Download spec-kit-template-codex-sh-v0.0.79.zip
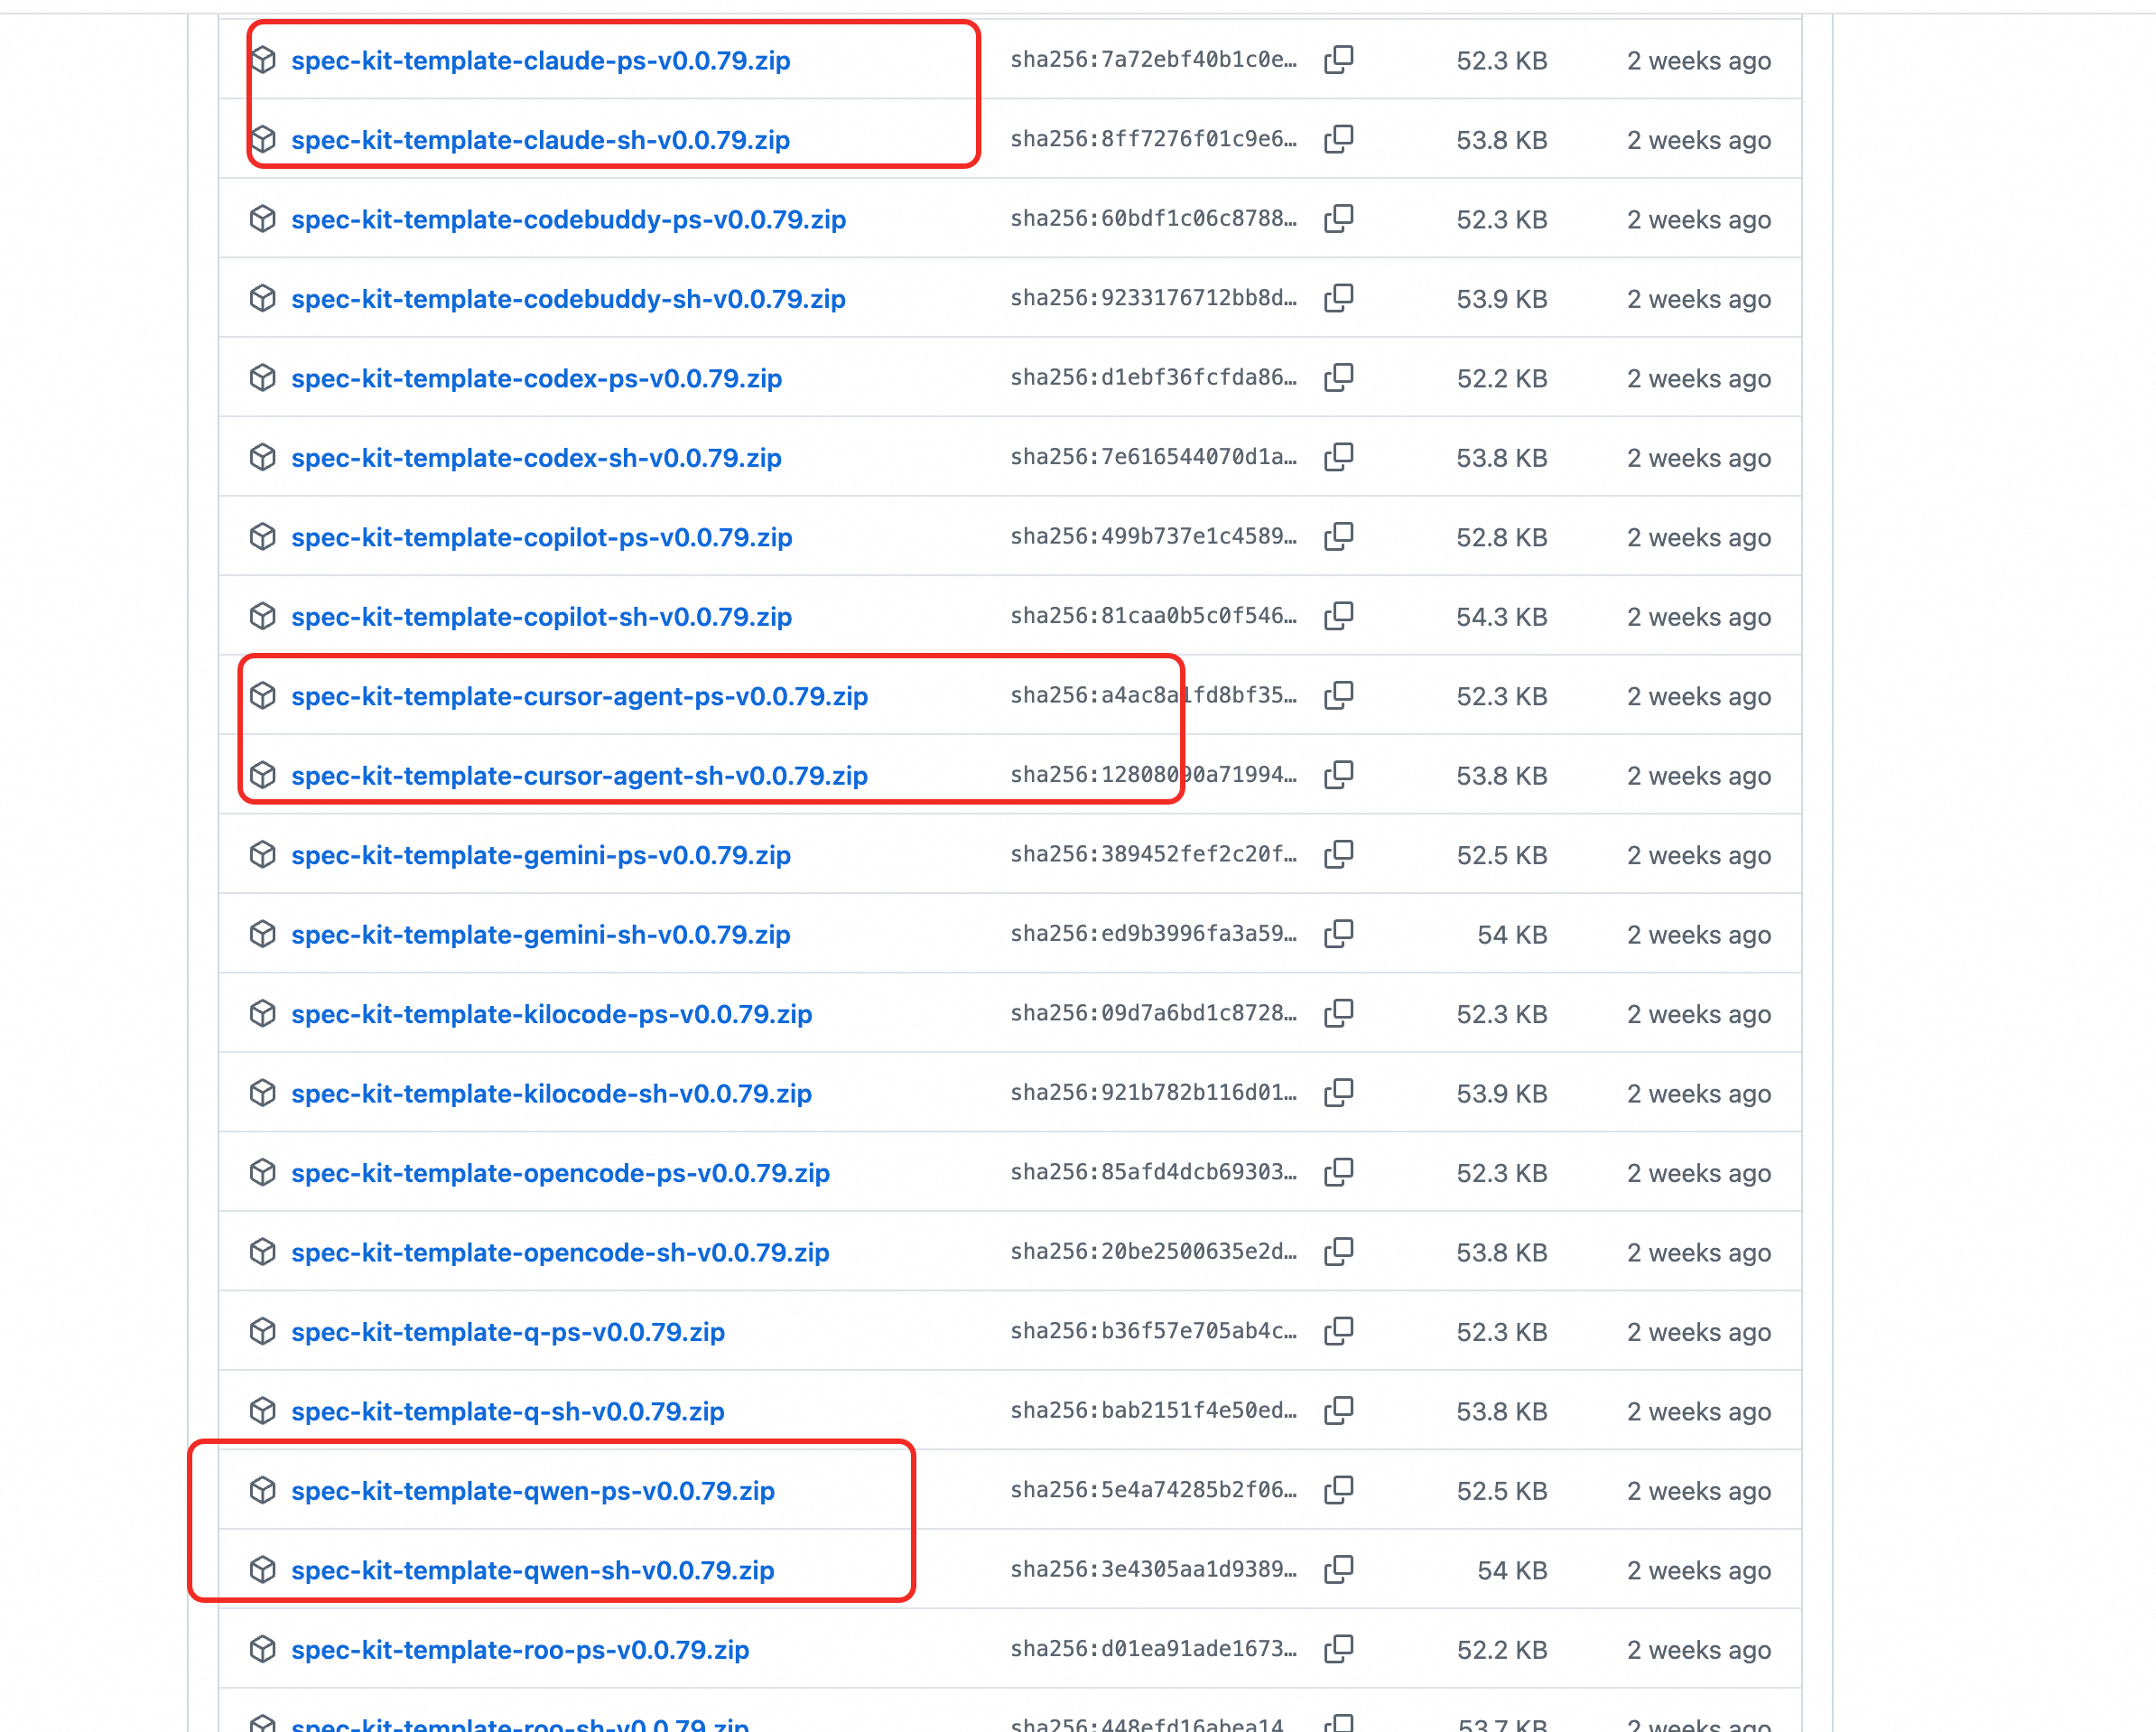Viewport: 2156px width, 1732px height. [536, 458]
